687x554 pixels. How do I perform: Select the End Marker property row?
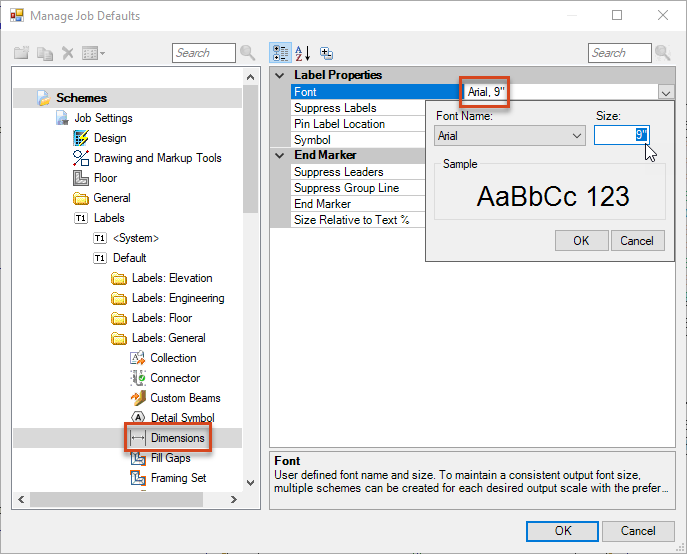358,204
